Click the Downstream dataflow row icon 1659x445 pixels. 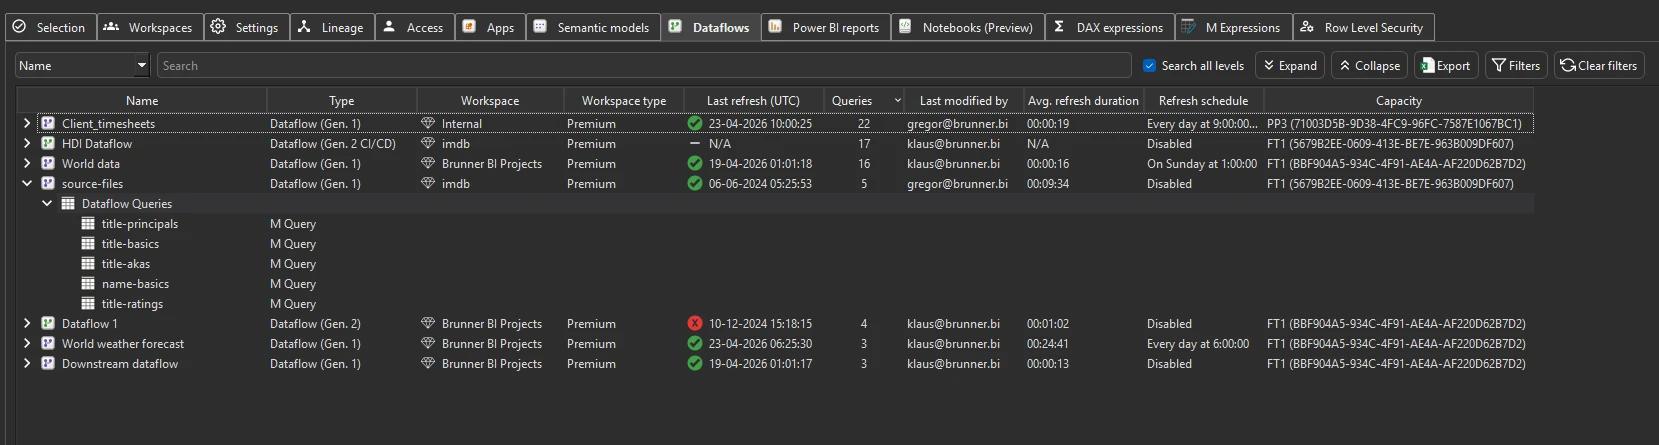click(x=47, y=364)
